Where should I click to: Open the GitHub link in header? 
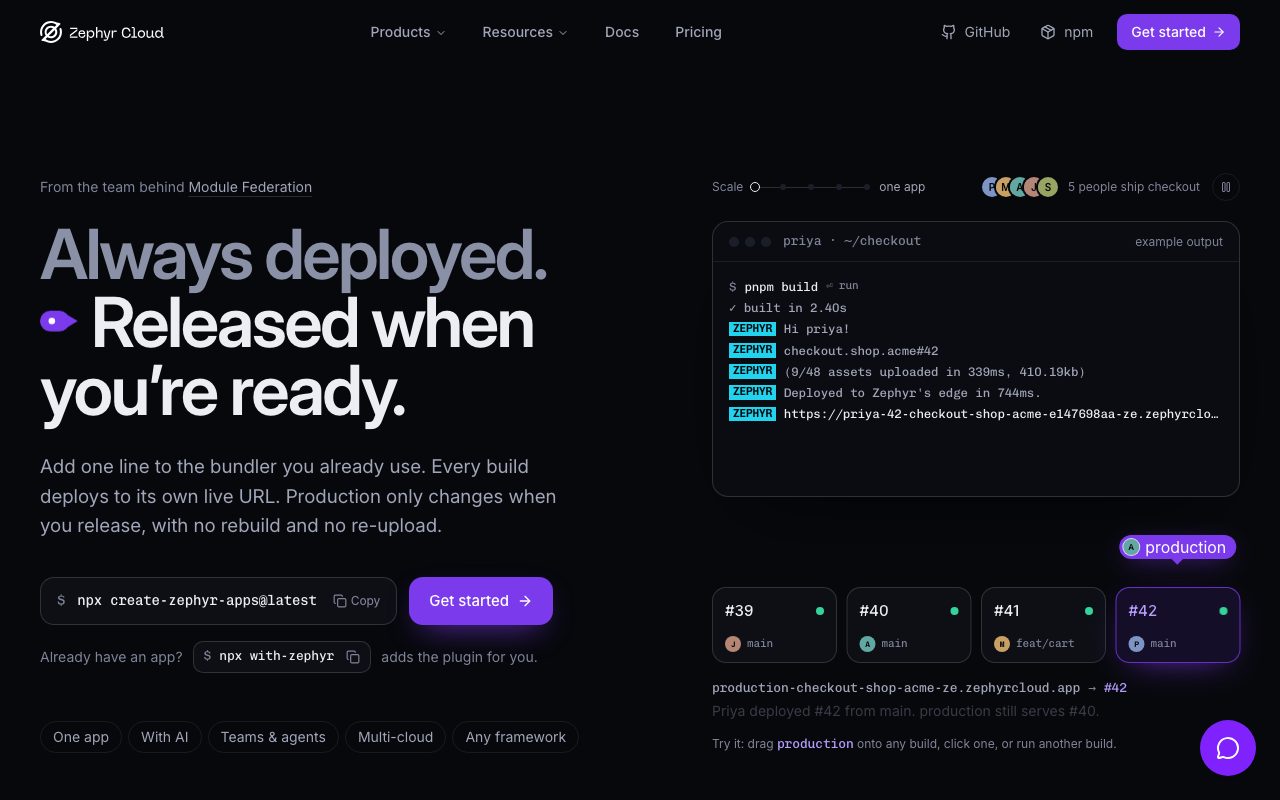tap(976, 32)
